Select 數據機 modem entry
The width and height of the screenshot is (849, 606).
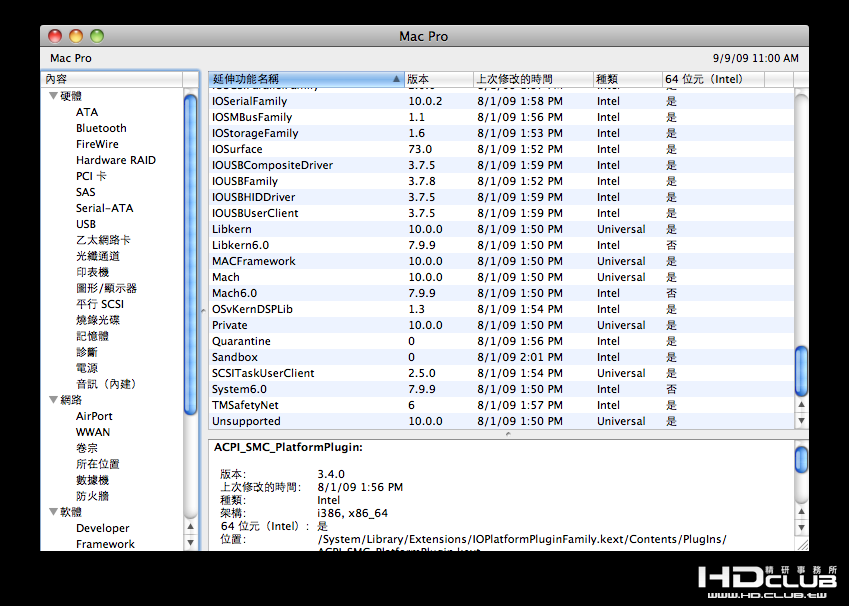click(x=92, y=480)
